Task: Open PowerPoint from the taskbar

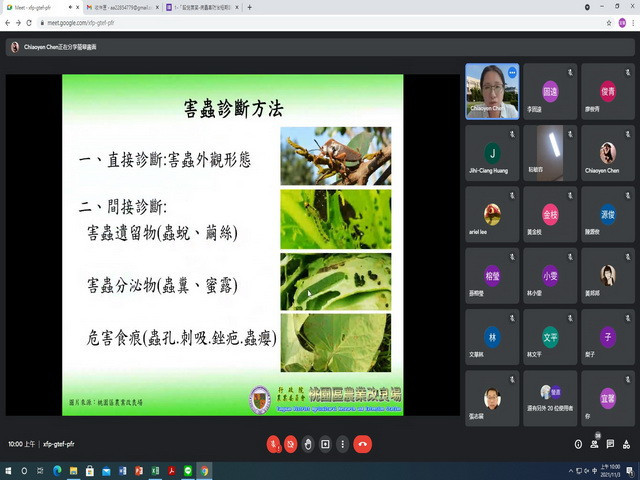Action: tap(139, 471)
